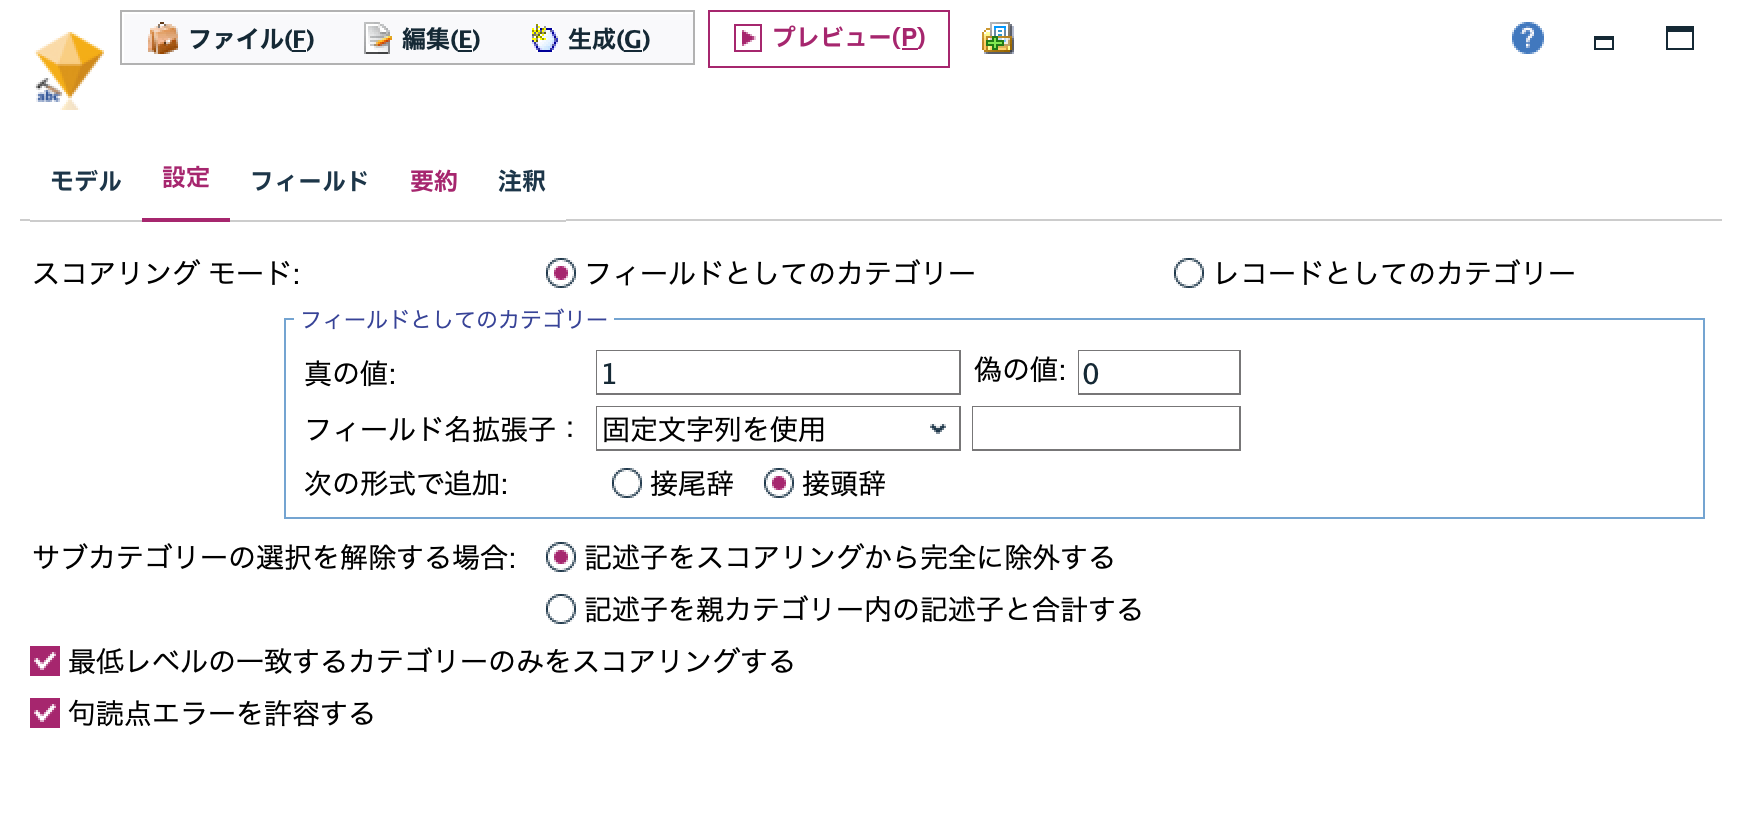The height and width of the screenshot is (836, 1748).
Task: Click the 生成 magic-wand icon
Action: click(x=542, y=38)
